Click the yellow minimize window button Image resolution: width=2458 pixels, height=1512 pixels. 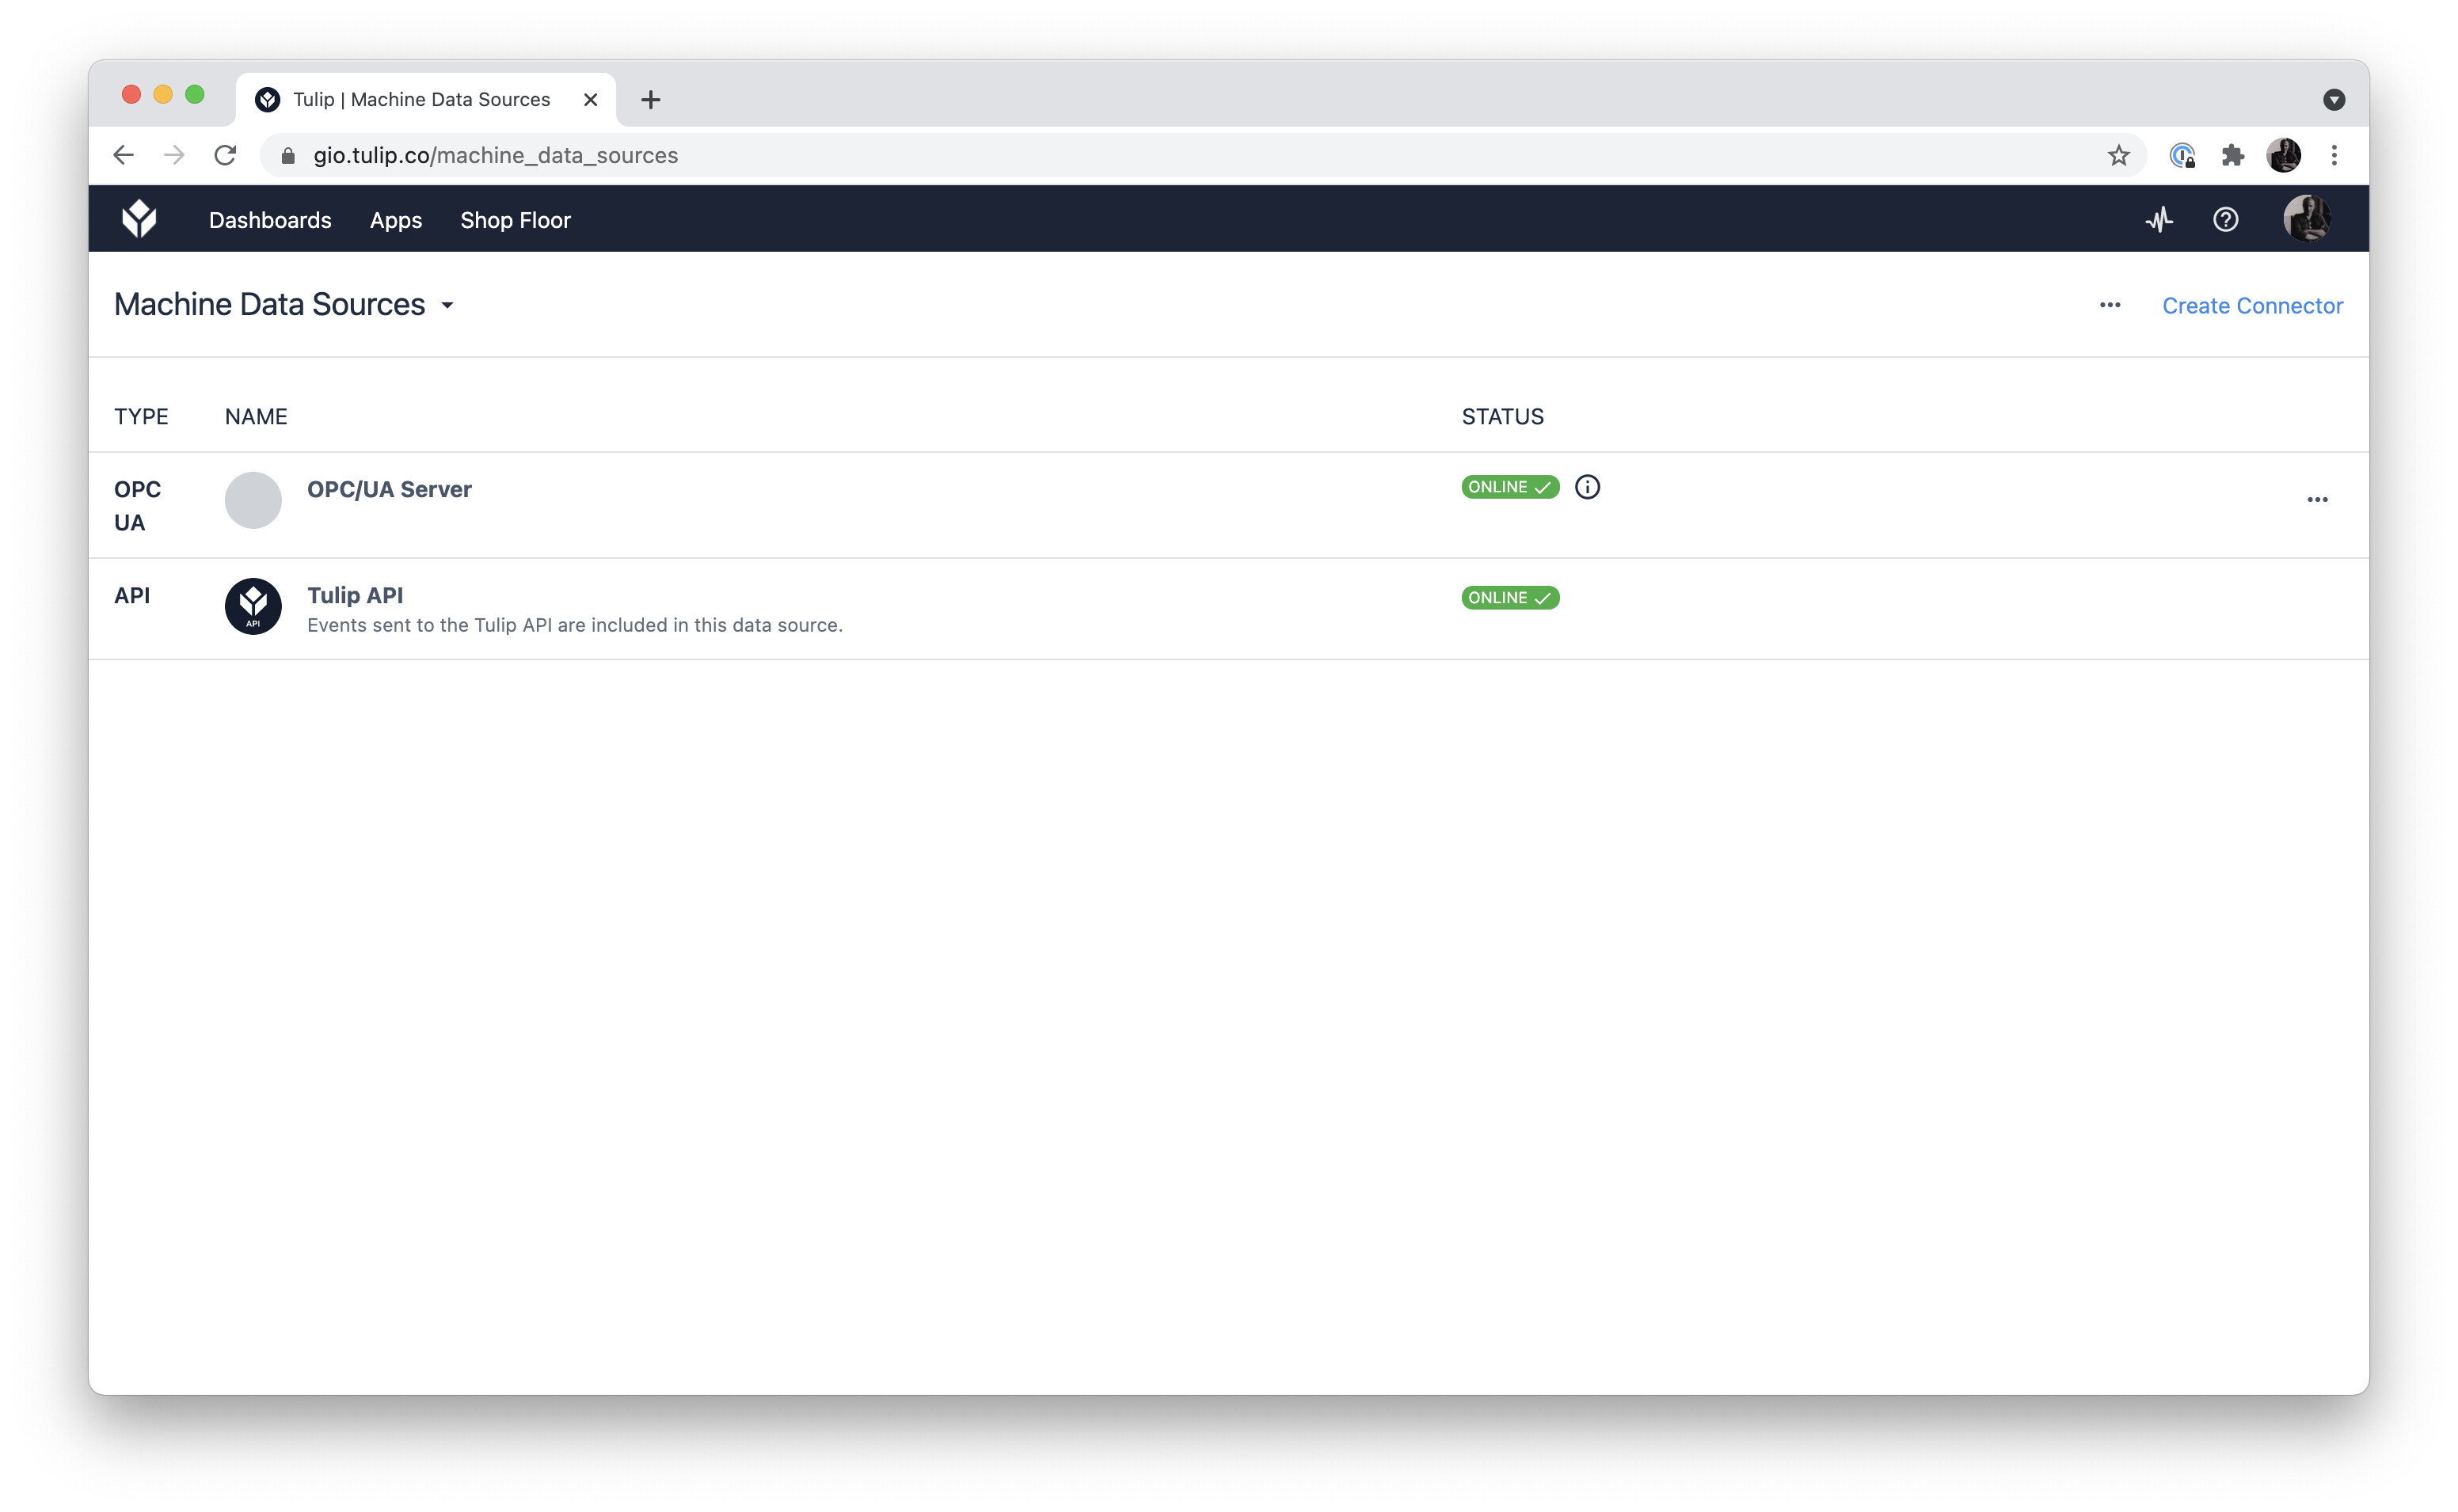pos(163,94)
